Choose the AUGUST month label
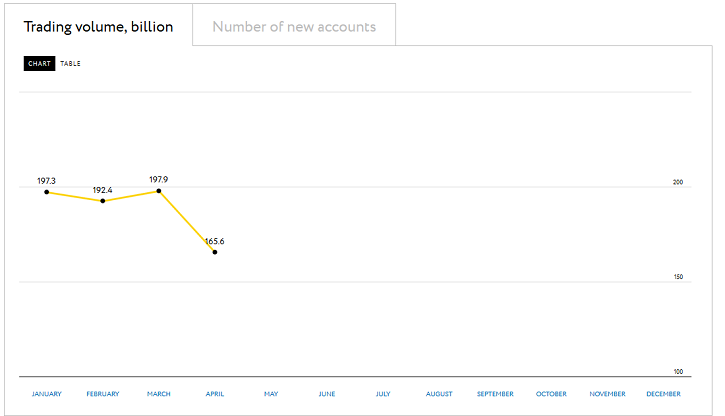This screenshot has height=416, width=725. 439,394
